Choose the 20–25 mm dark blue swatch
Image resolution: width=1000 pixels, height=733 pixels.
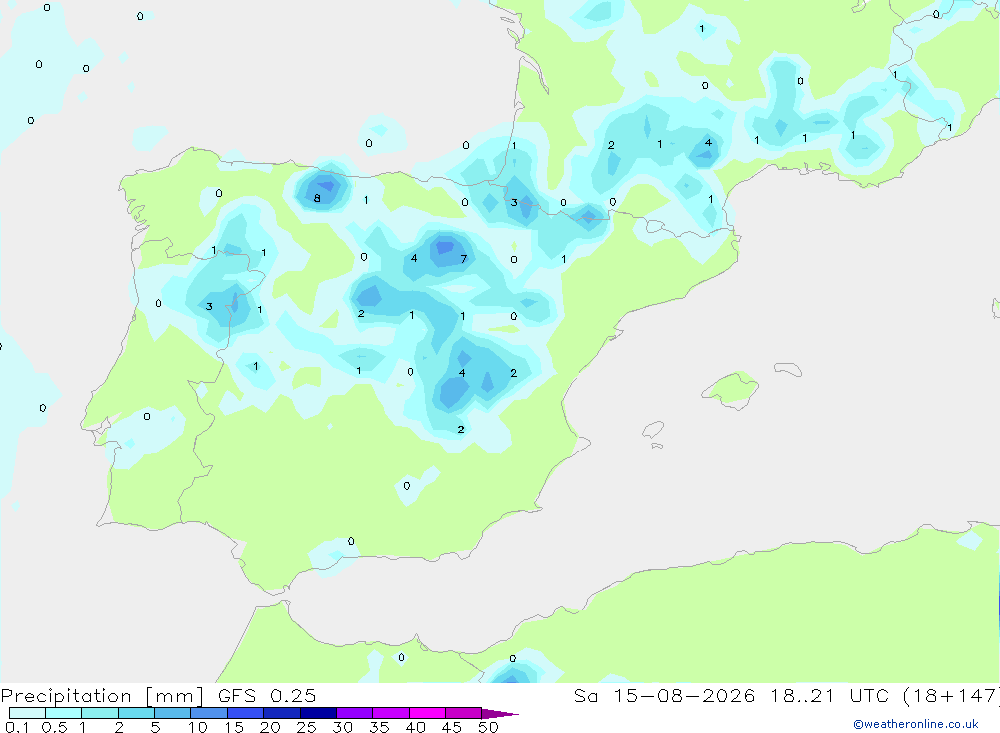(x=282, y=713)
